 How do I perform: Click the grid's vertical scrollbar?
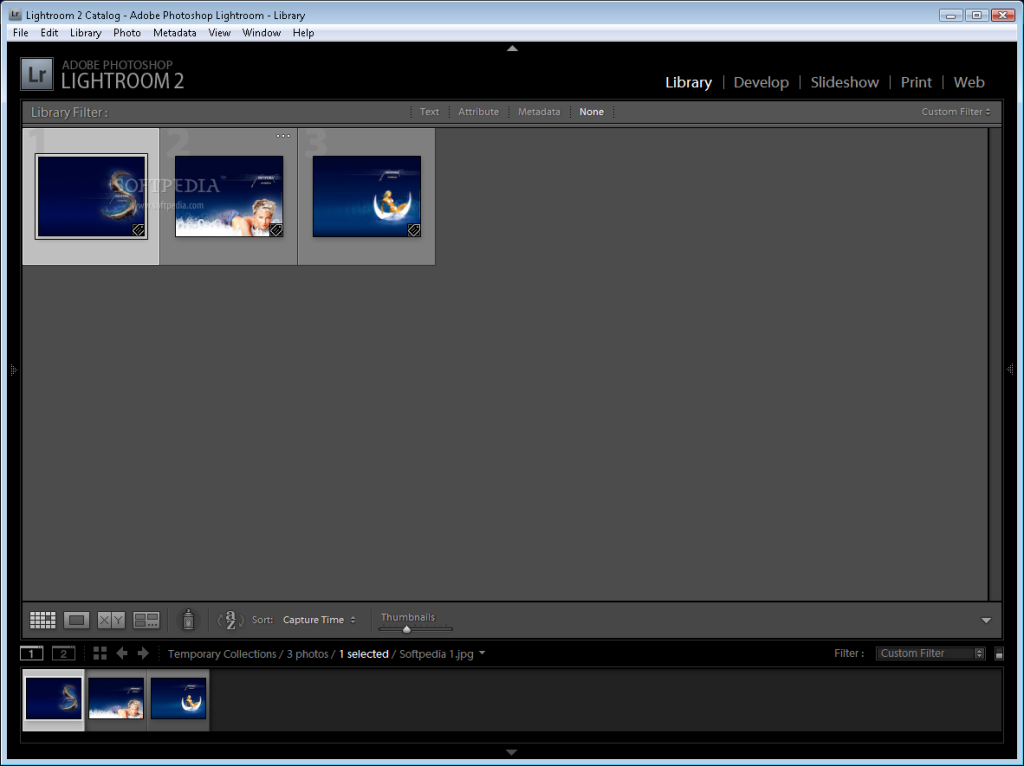[995, 364]
